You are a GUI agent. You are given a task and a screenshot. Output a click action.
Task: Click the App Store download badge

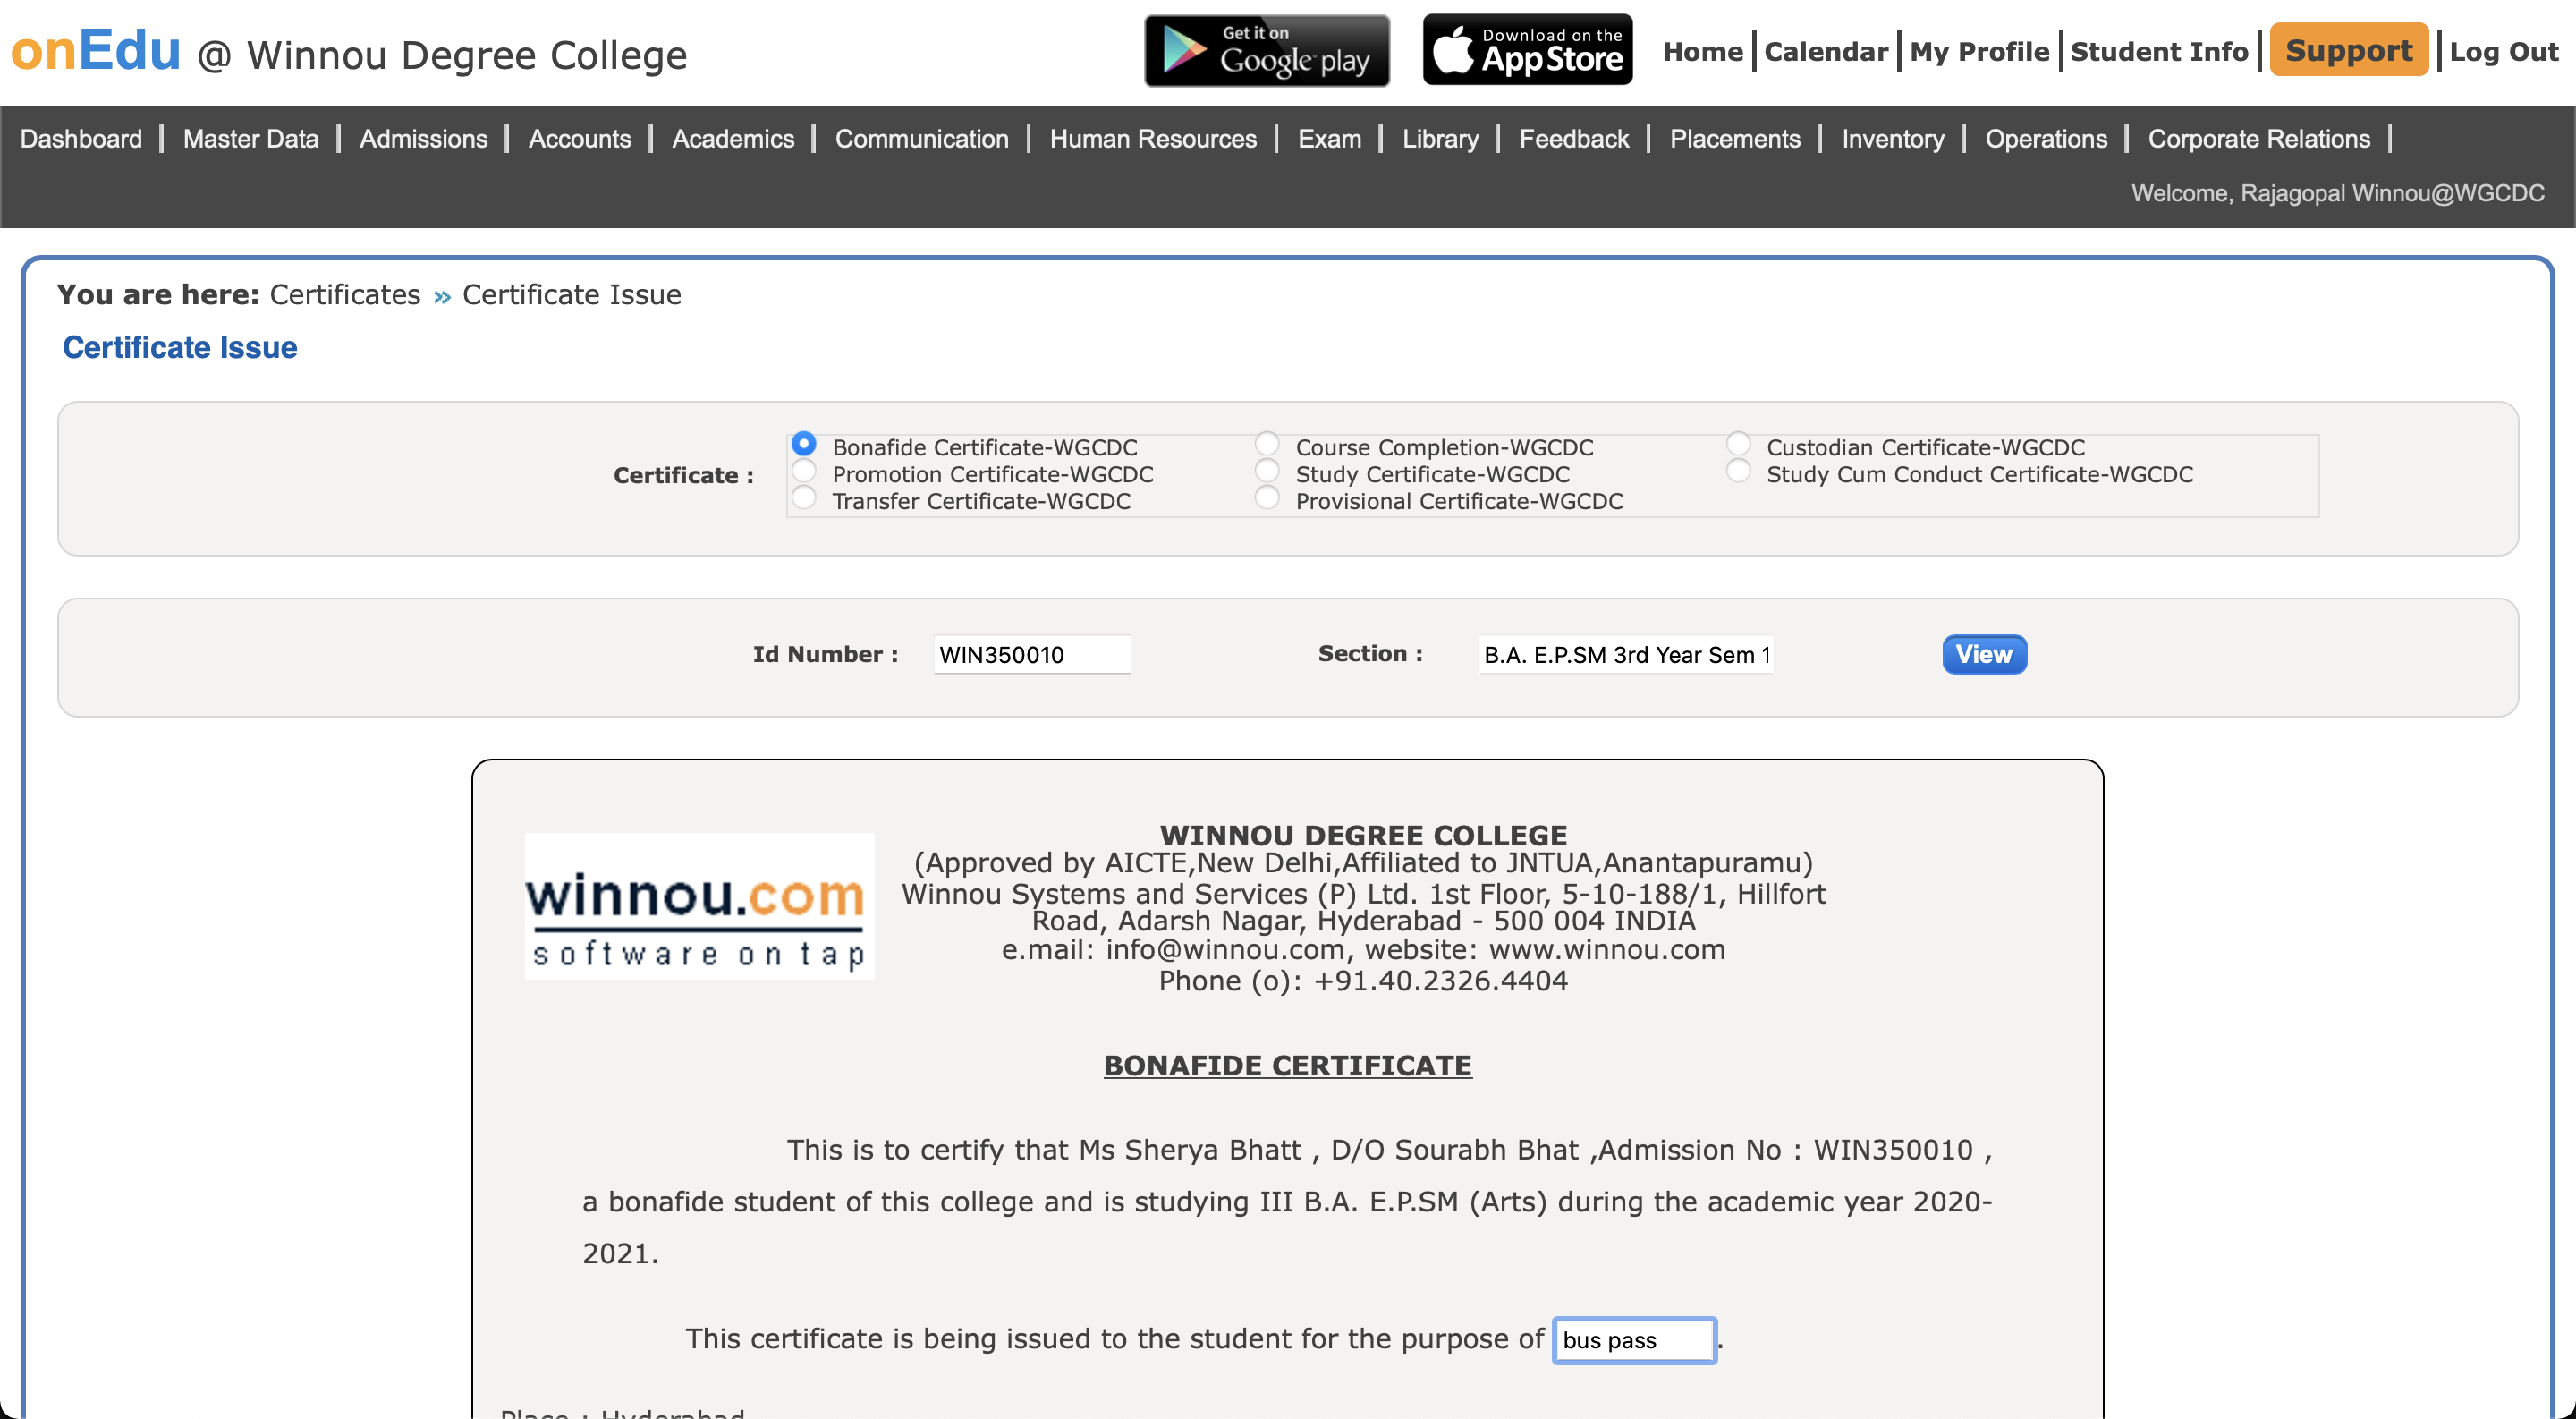click(1527, 50)
